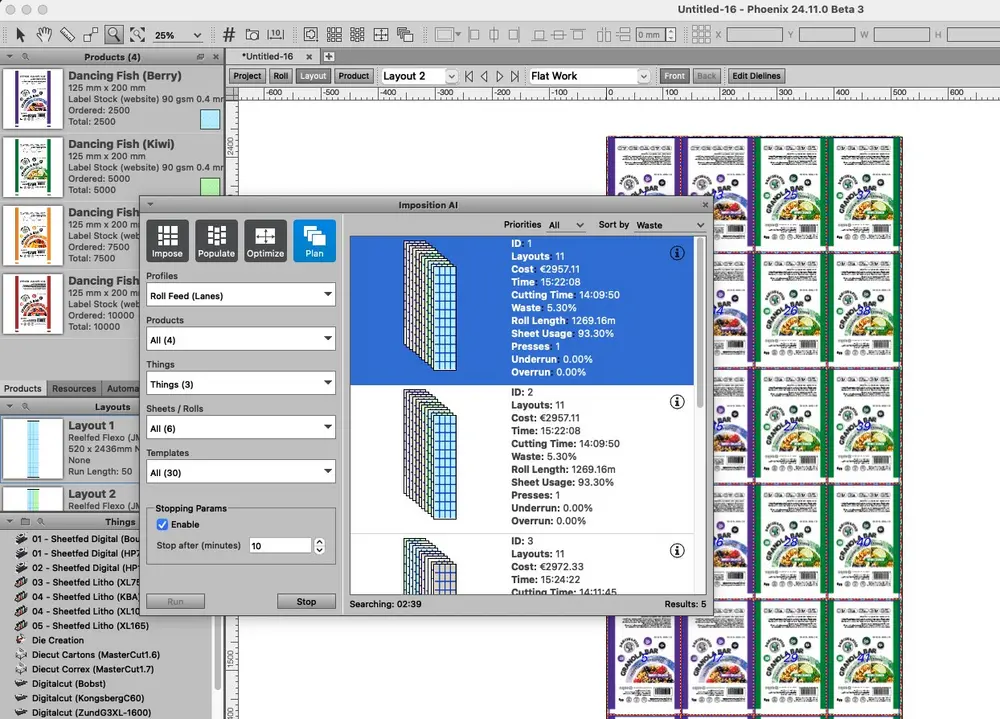The image size is (1000, 719).
Task: Show info for result ID 2
Action: [x=677, y=402]
